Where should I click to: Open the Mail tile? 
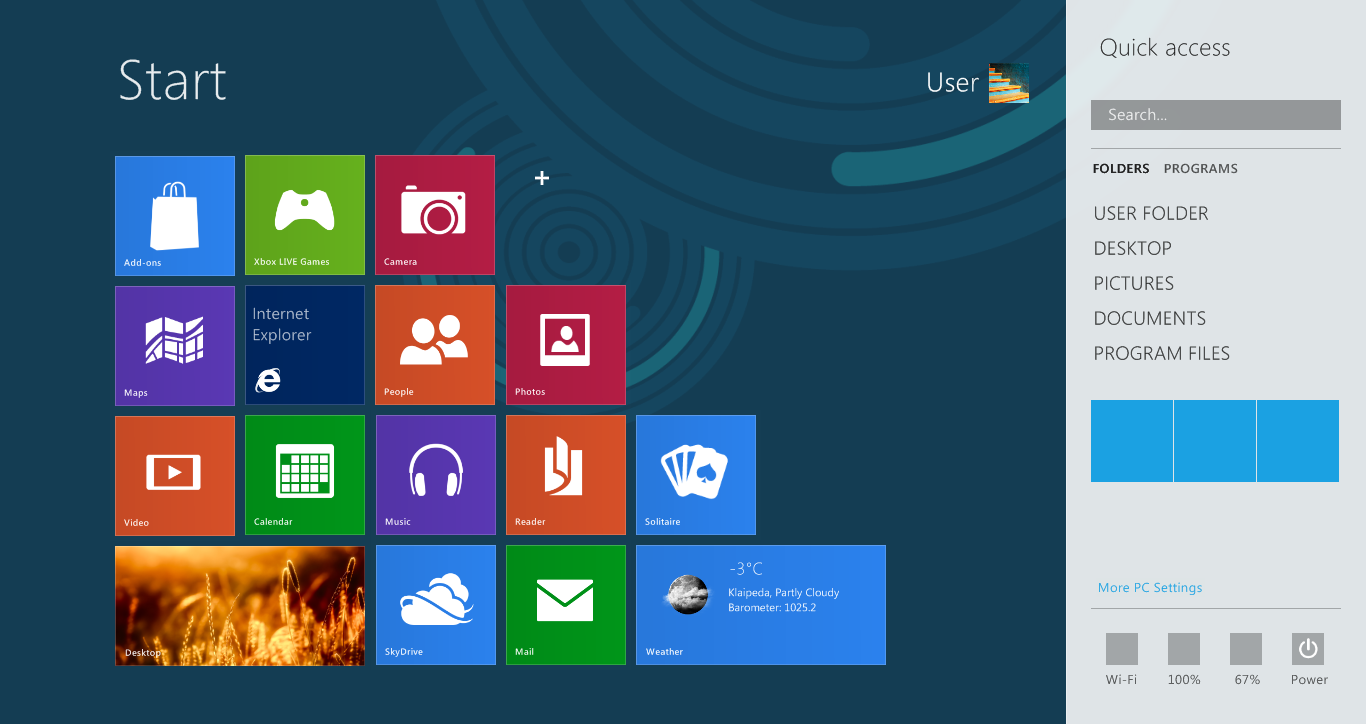(x=566, y=605)
